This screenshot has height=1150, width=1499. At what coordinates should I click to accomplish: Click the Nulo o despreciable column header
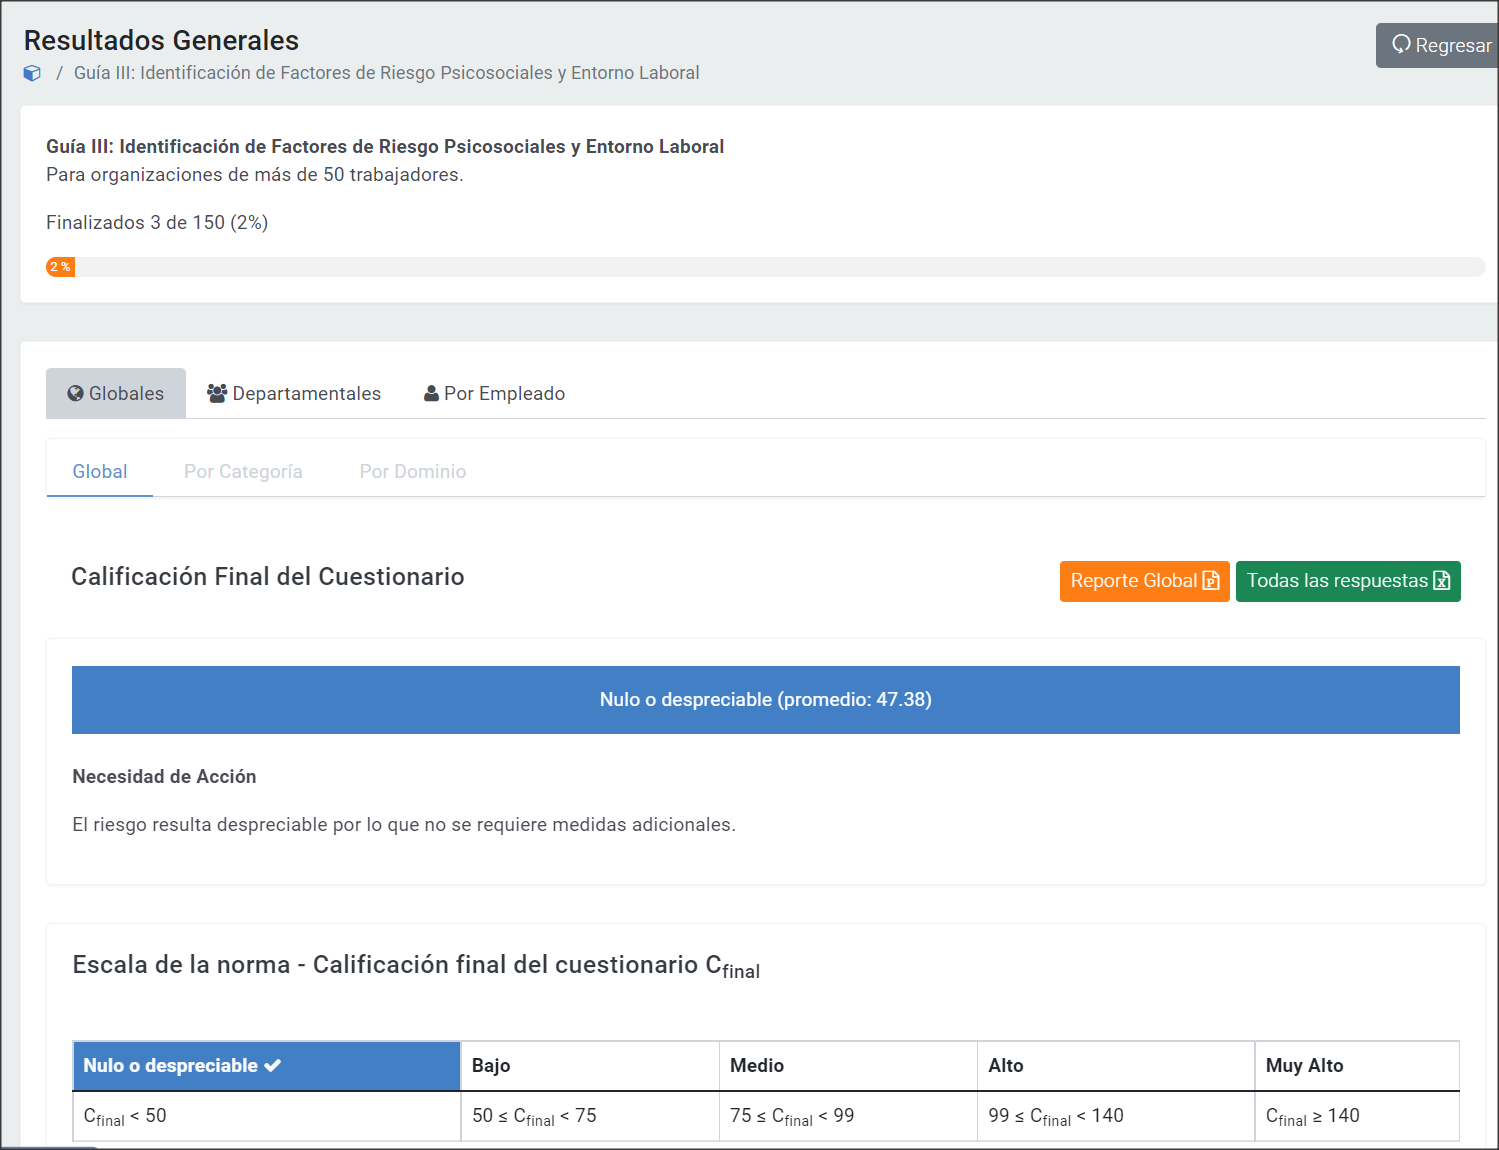pos(267,1066)
